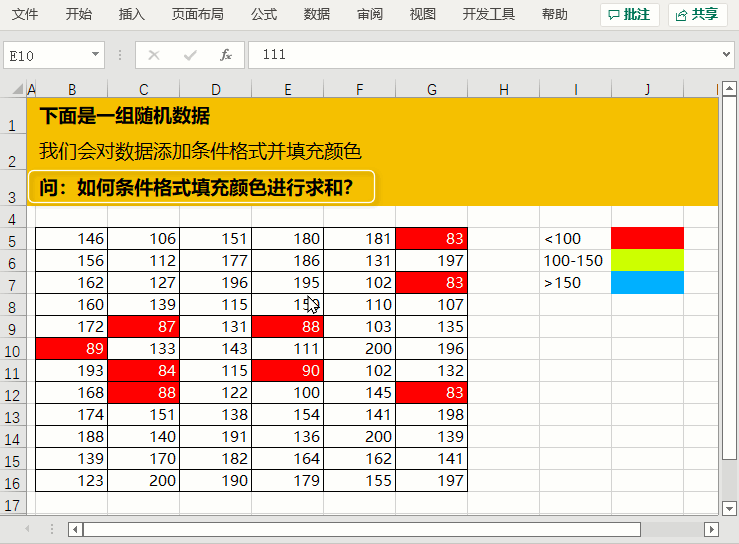Screen dimensions: 739x544
Task: Select column G header
Action: (432, 89)
